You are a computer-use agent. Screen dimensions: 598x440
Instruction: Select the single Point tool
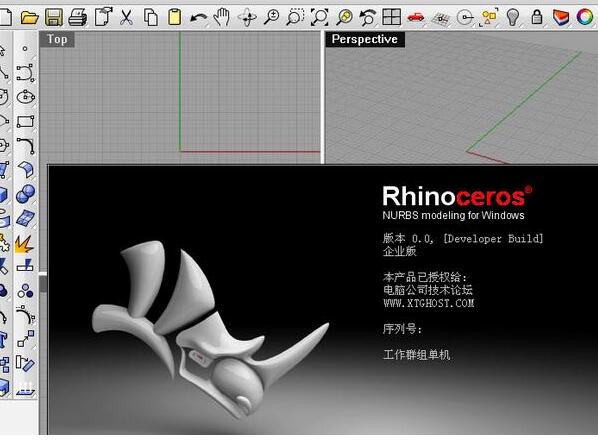[x=25, y=48]
